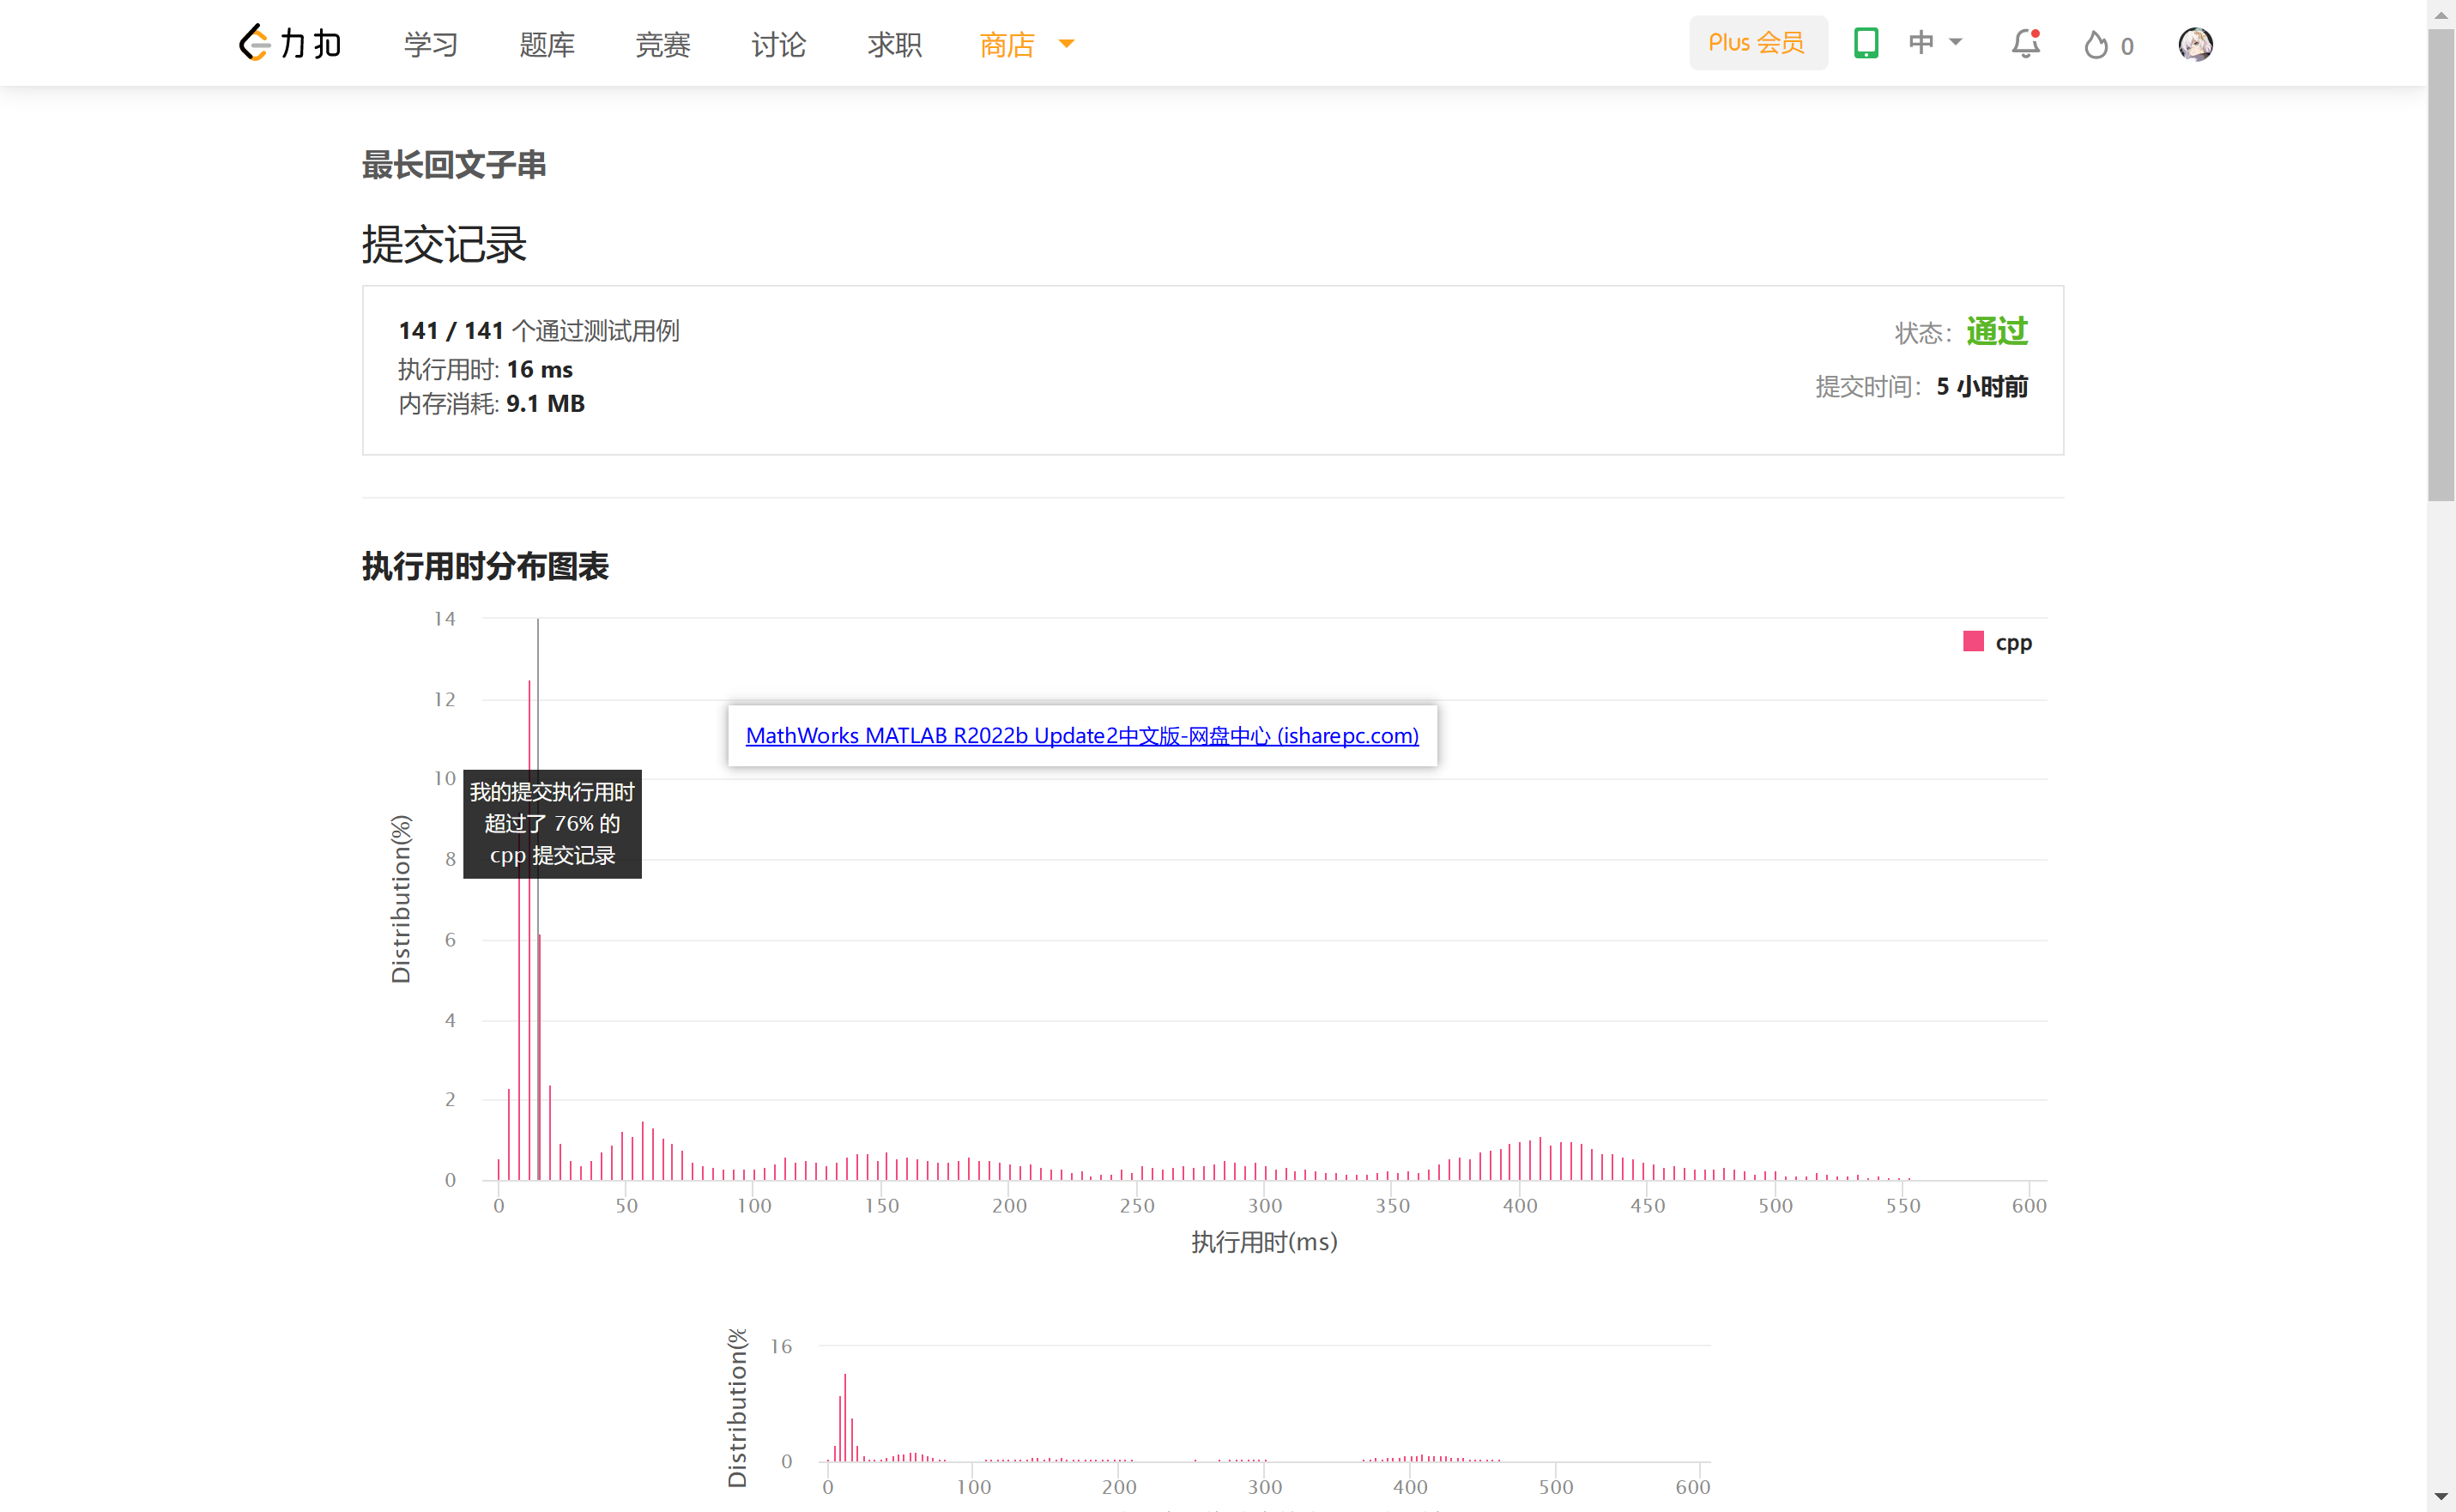Click the LeetCode 力扣 logo
The image size is (2456, 1512).
pos(290,43)
